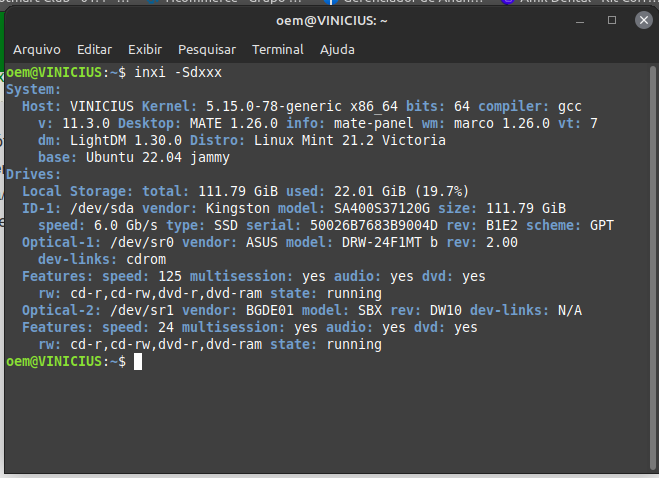Image resolution: width=659 pixels, height=478 pixels.
Task: Click the wm value 'marco 1.26.0'
Action: 502,124
